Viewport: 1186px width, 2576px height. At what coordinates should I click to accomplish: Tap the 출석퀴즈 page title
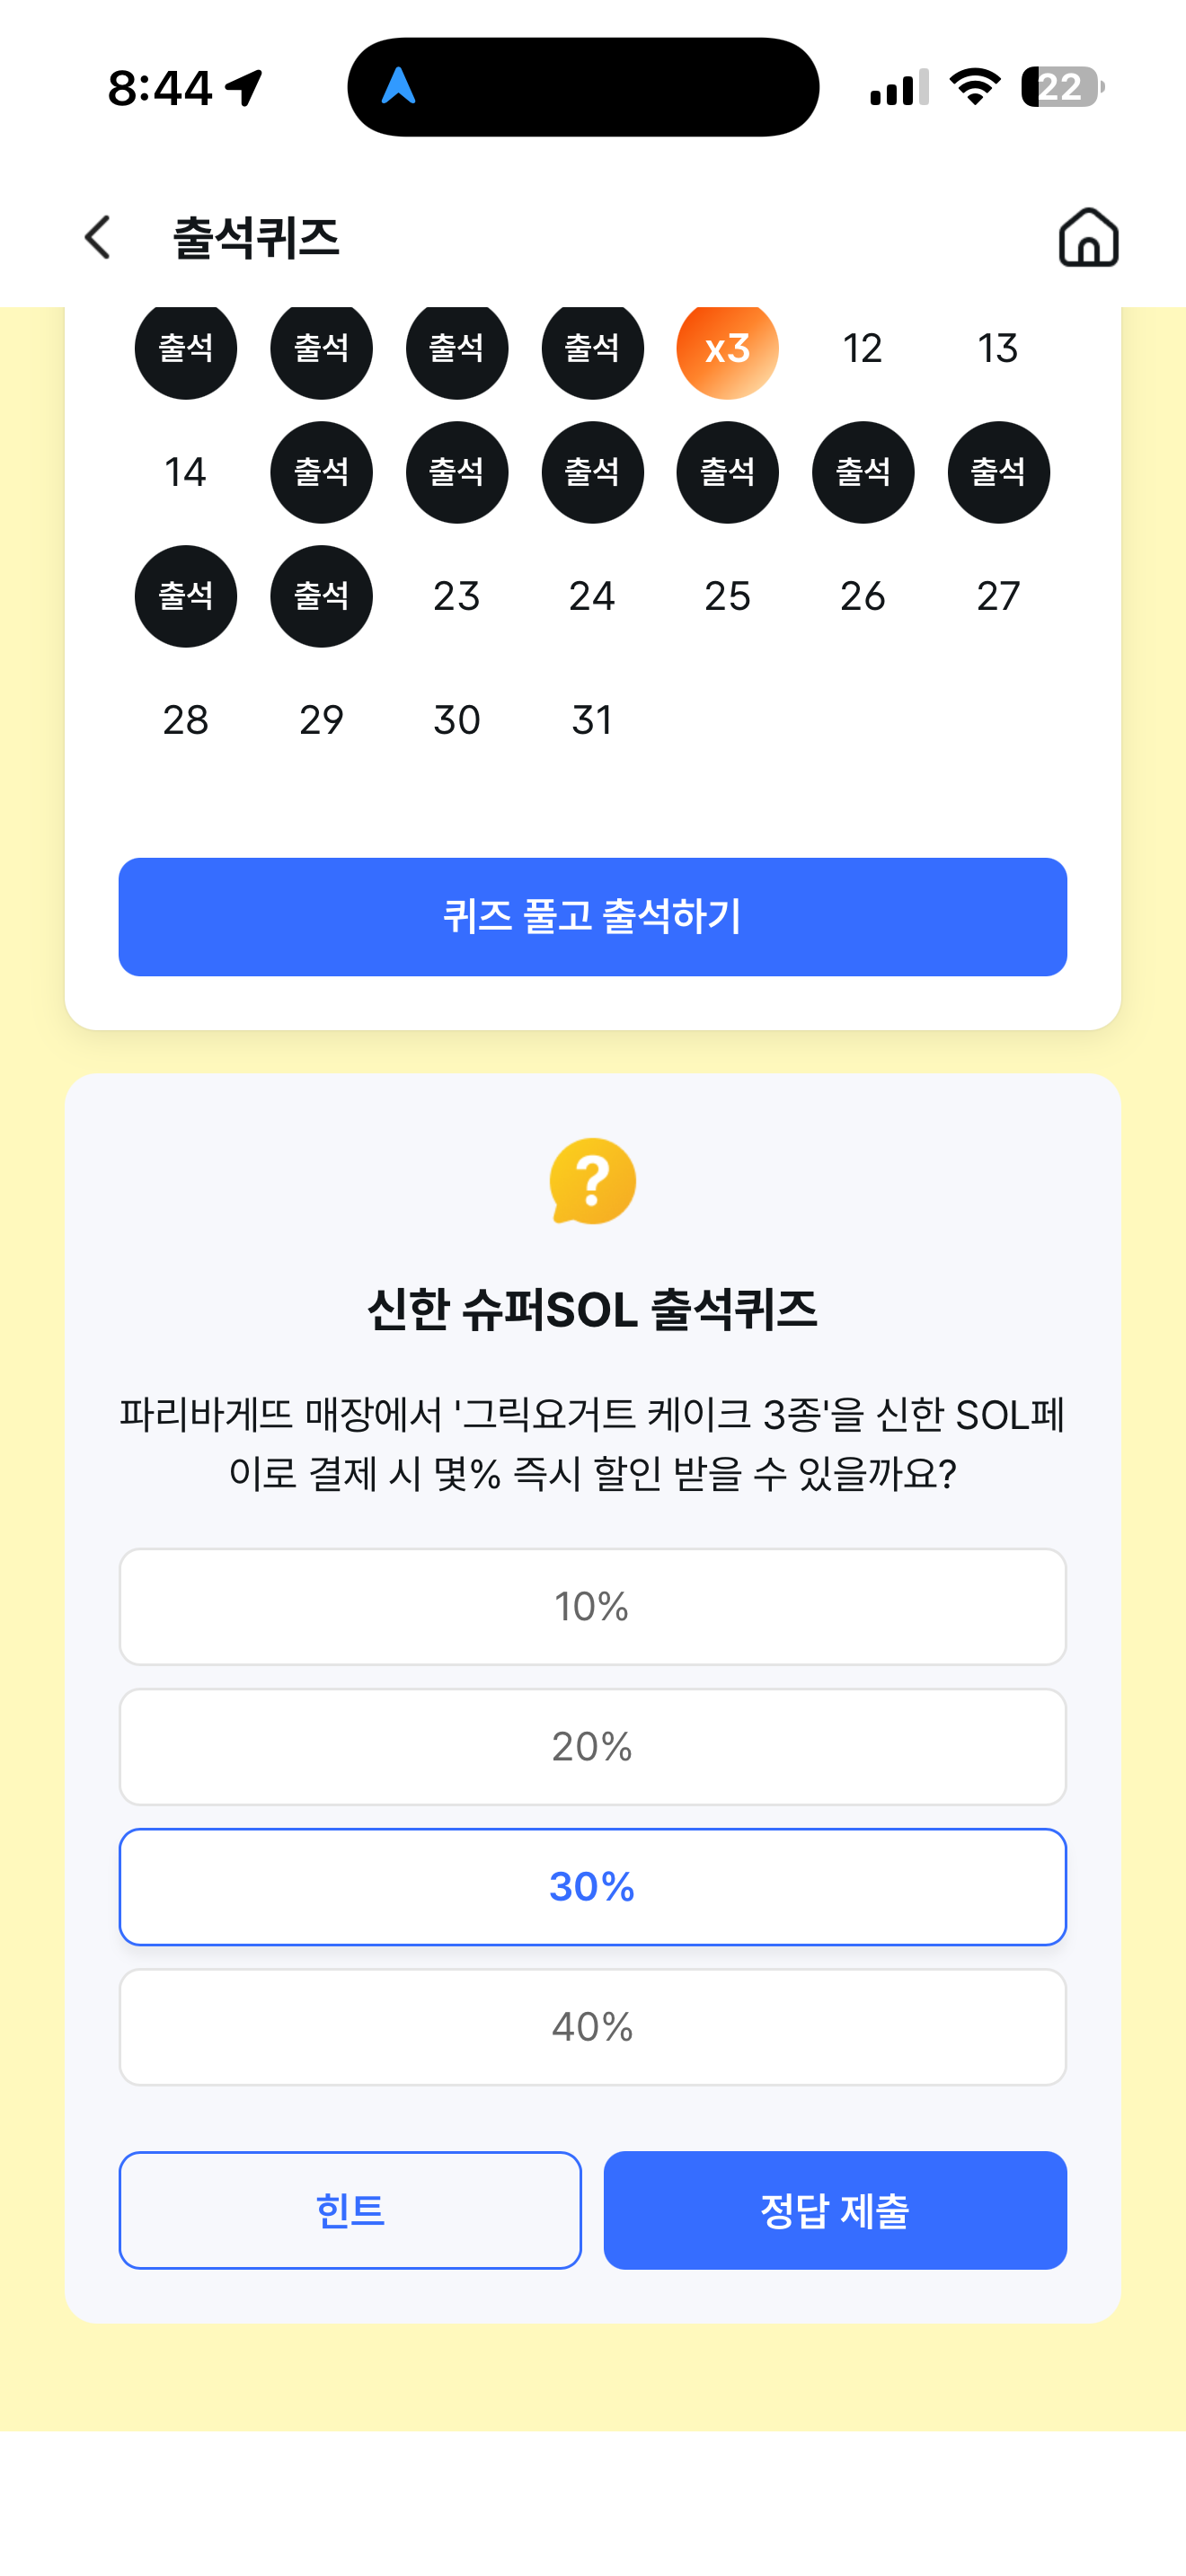tap(256, 238)
